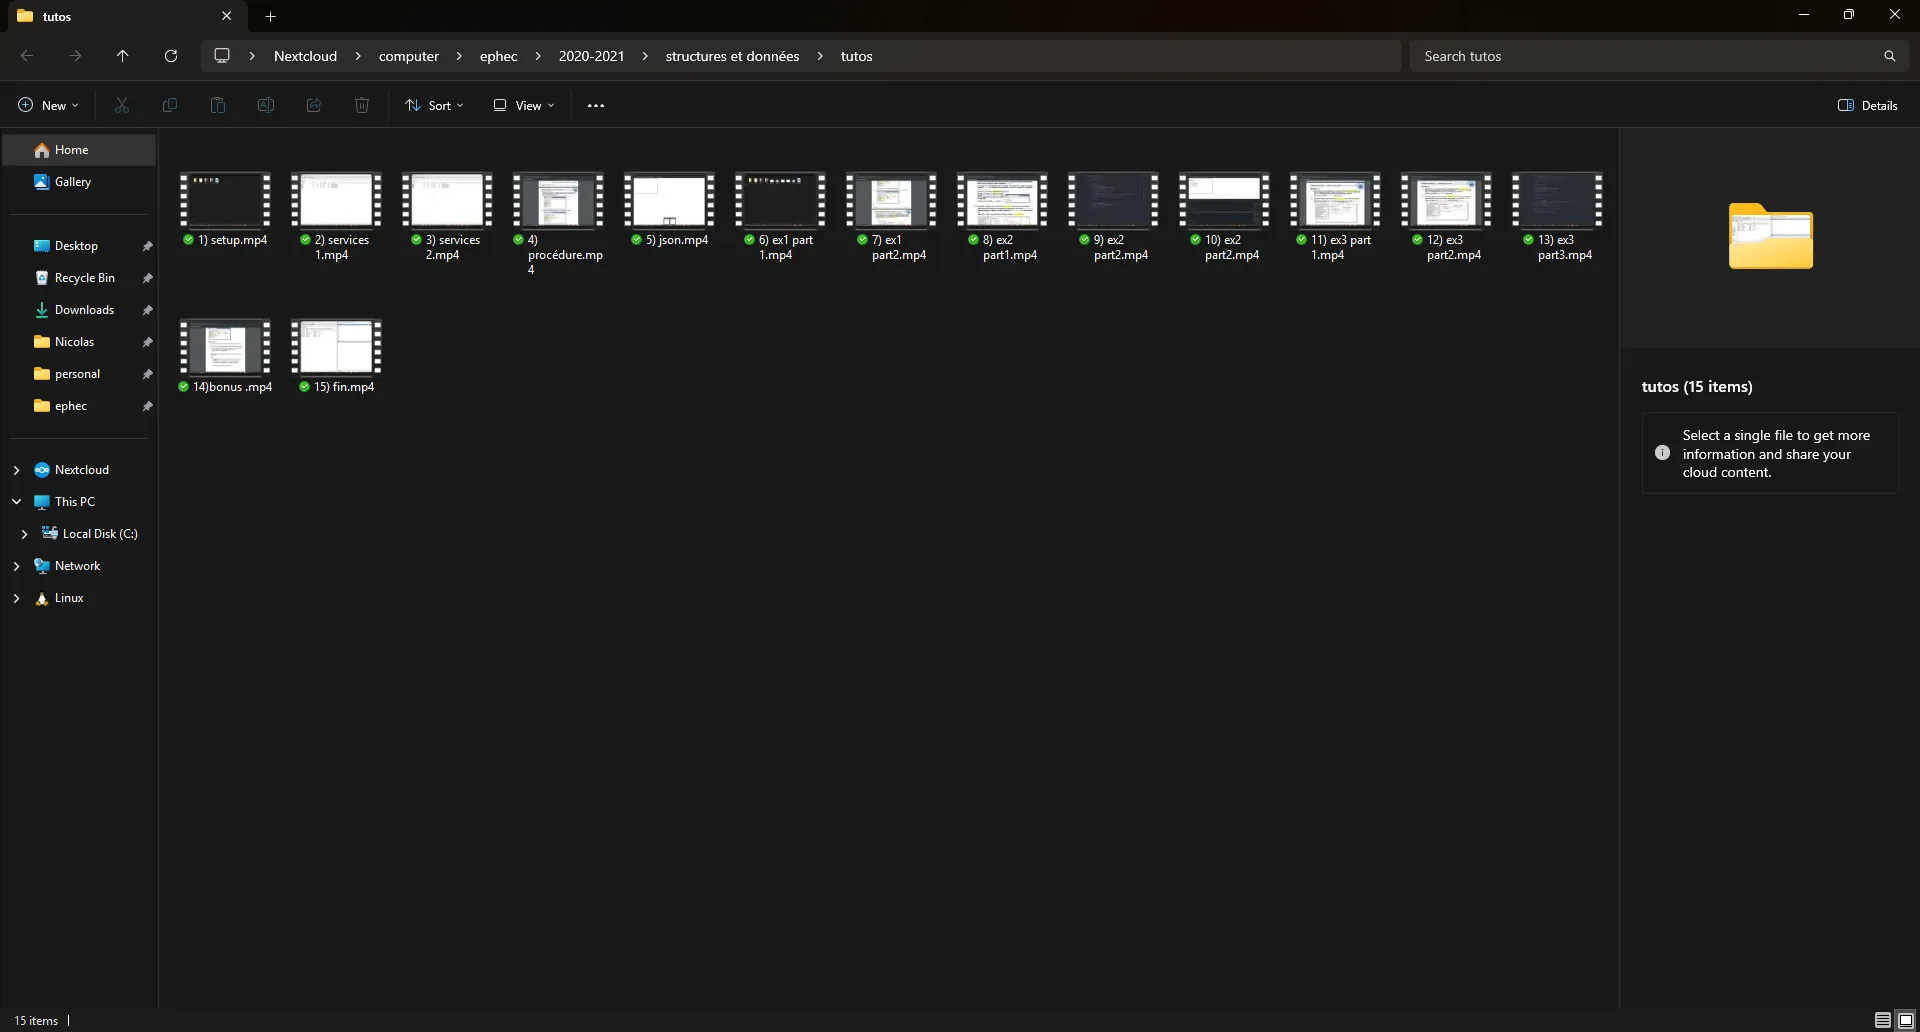Click the Paste clipboard icon
The height and width of the screenshot is (1032, 1920).
click(218, 105)
